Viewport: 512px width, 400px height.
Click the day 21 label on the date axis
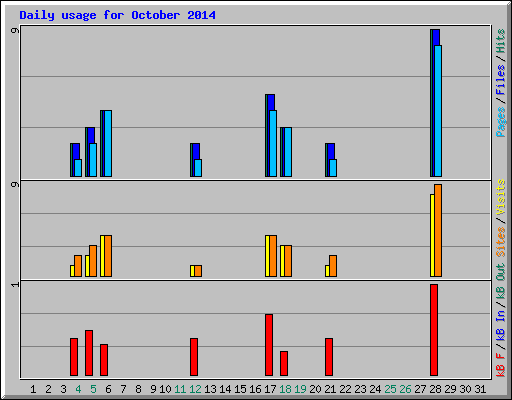pyautogui.click(x=330, y=389)
